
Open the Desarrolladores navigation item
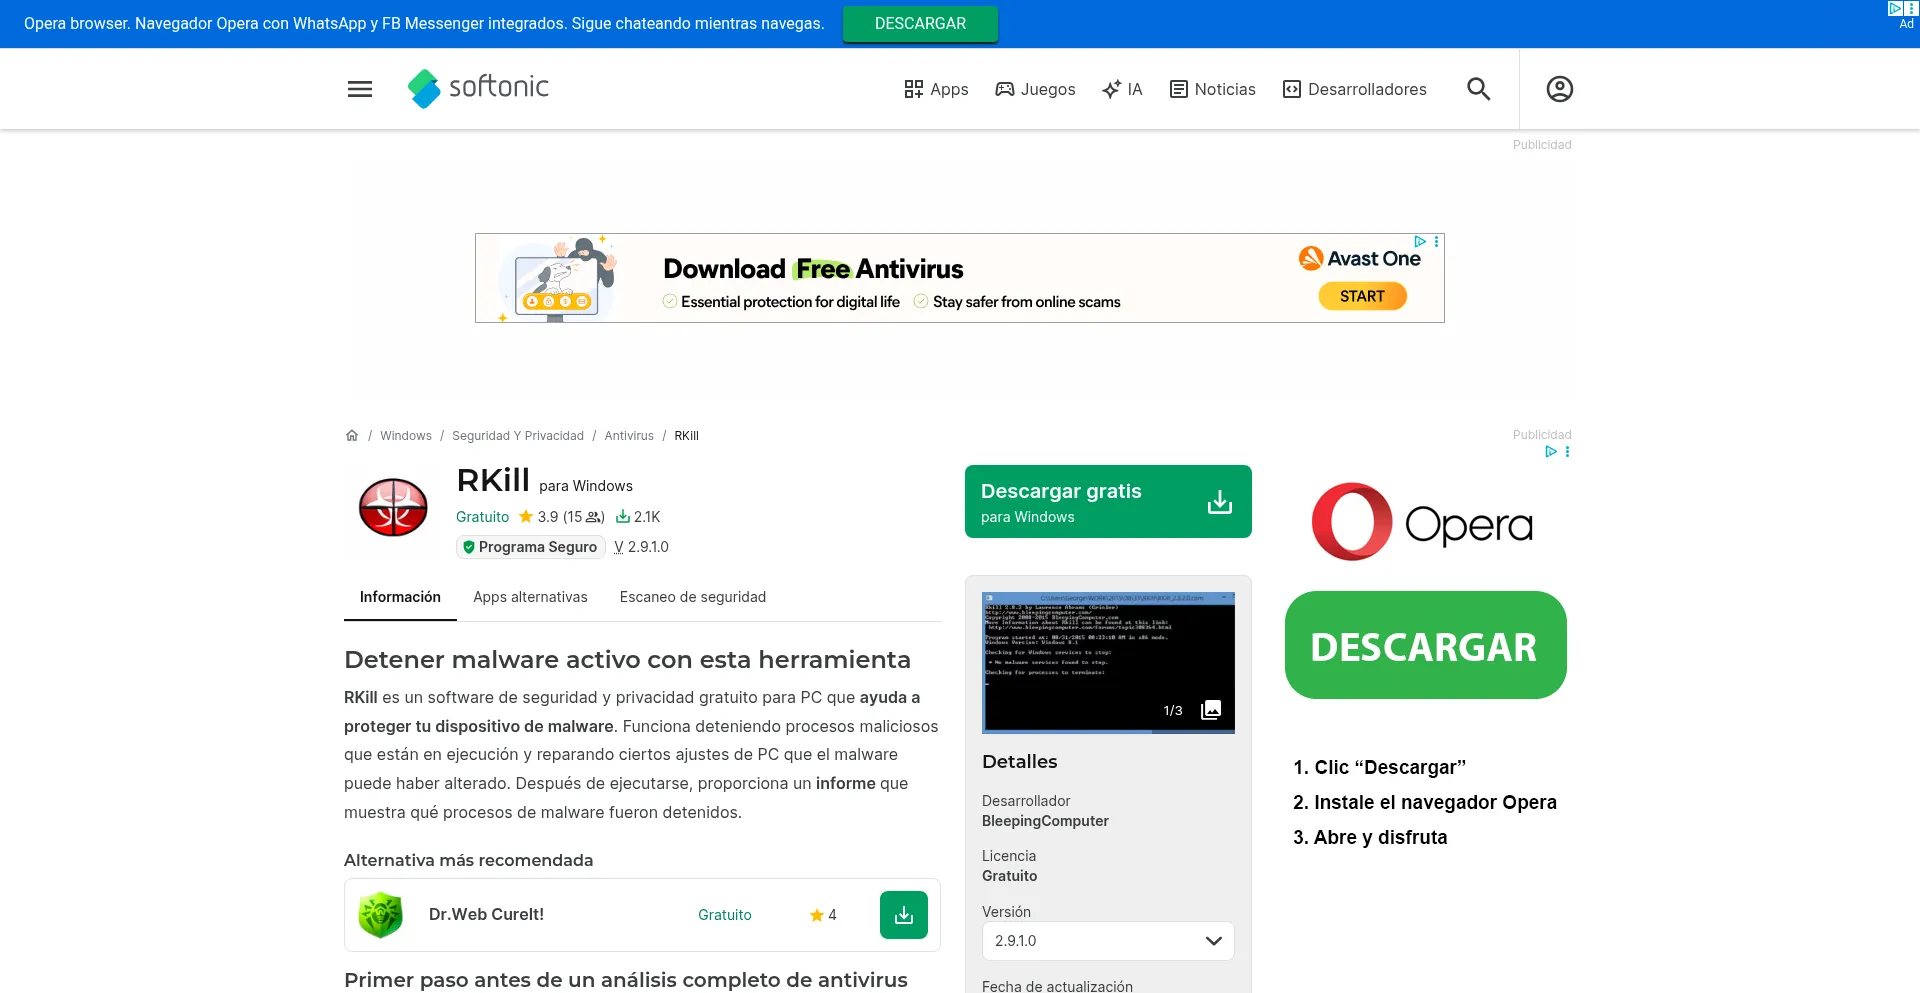point(1355,89)
